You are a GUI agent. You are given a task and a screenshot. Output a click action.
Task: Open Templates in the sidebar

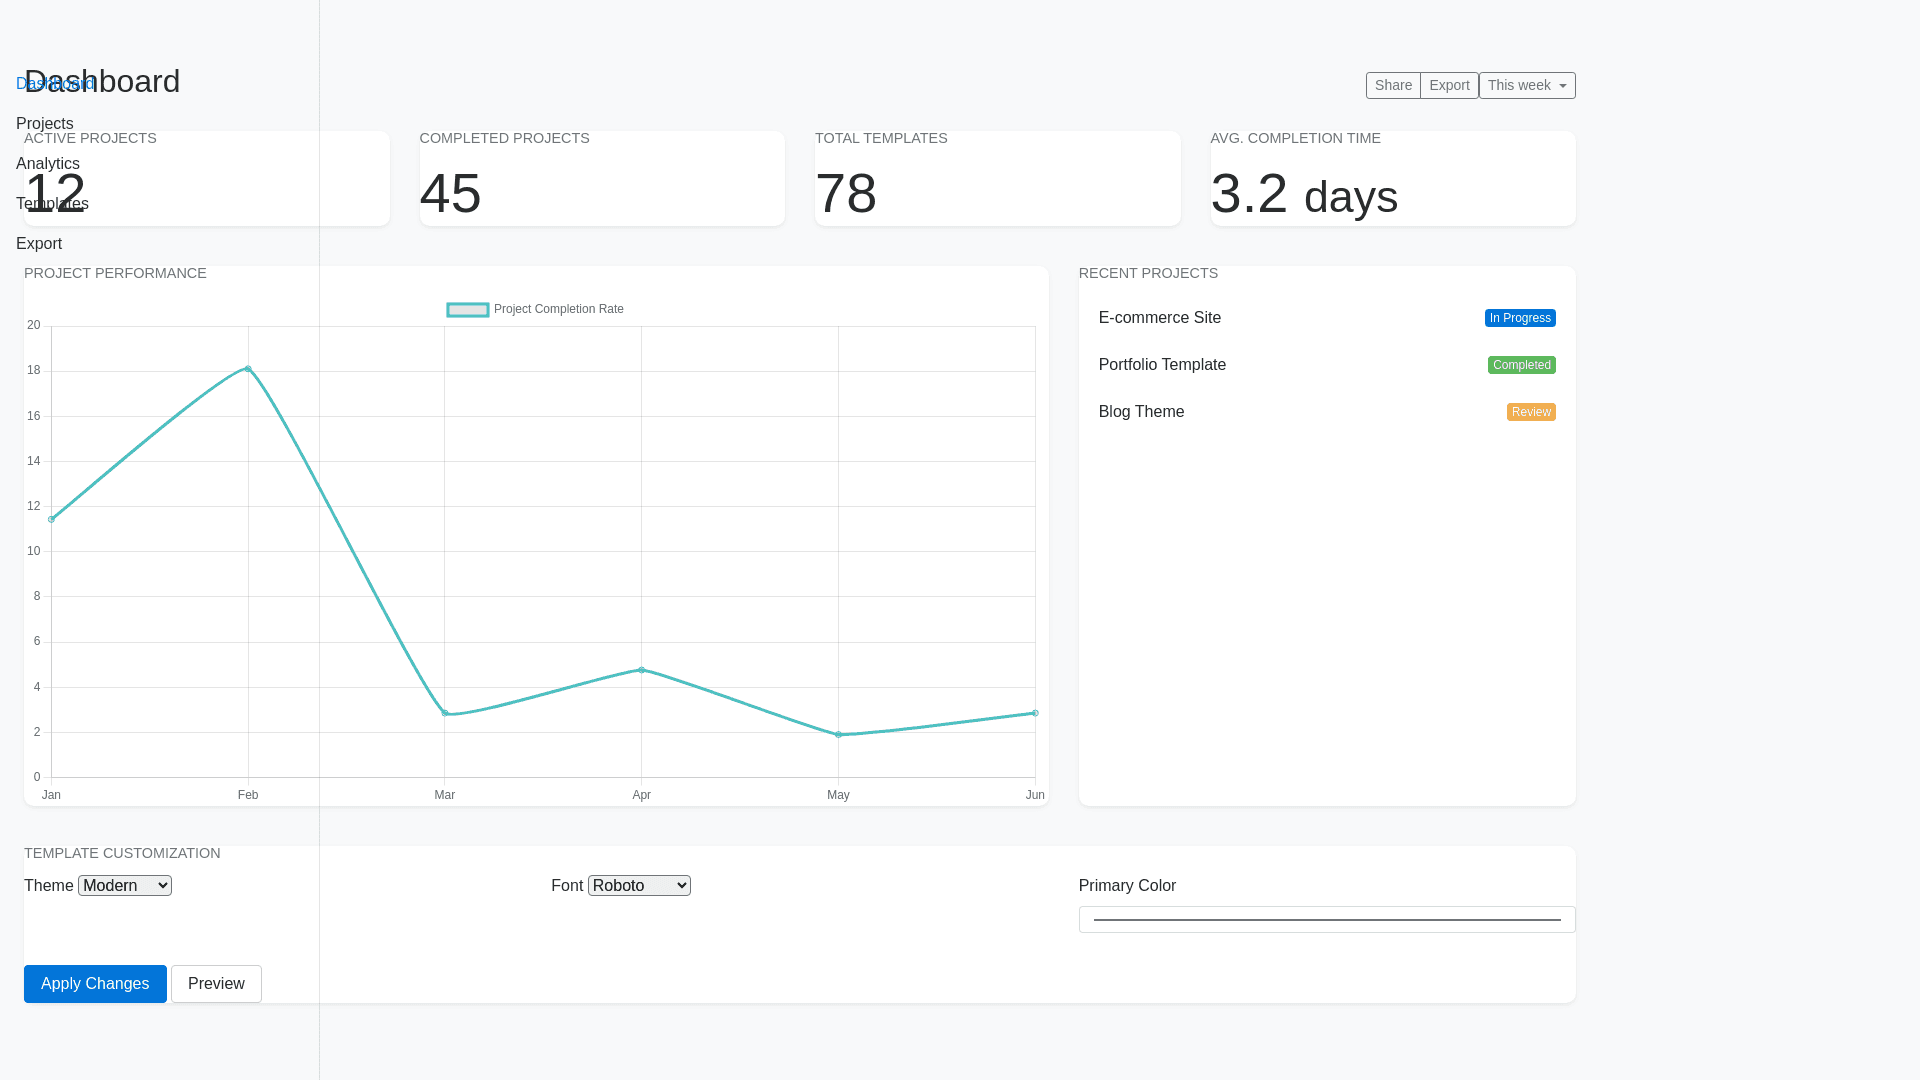(x=52, y=204)
